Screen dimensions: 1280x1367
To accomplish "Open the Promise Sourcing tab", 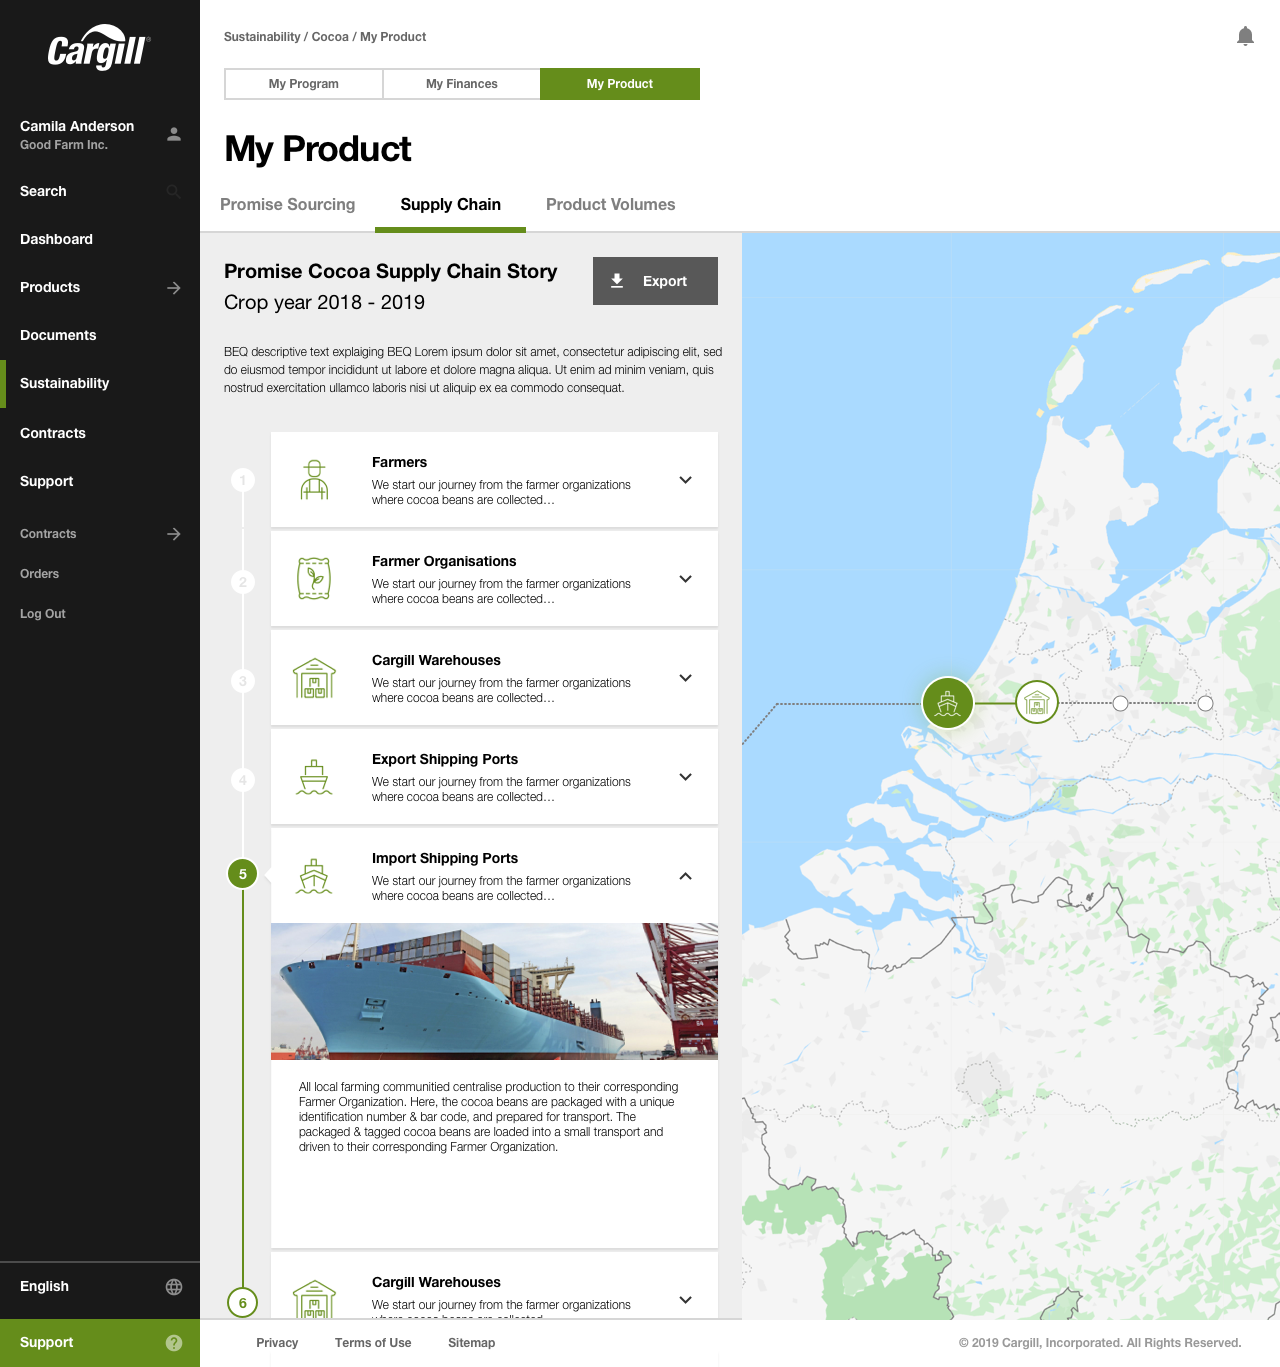I will (x=288, y=205).
